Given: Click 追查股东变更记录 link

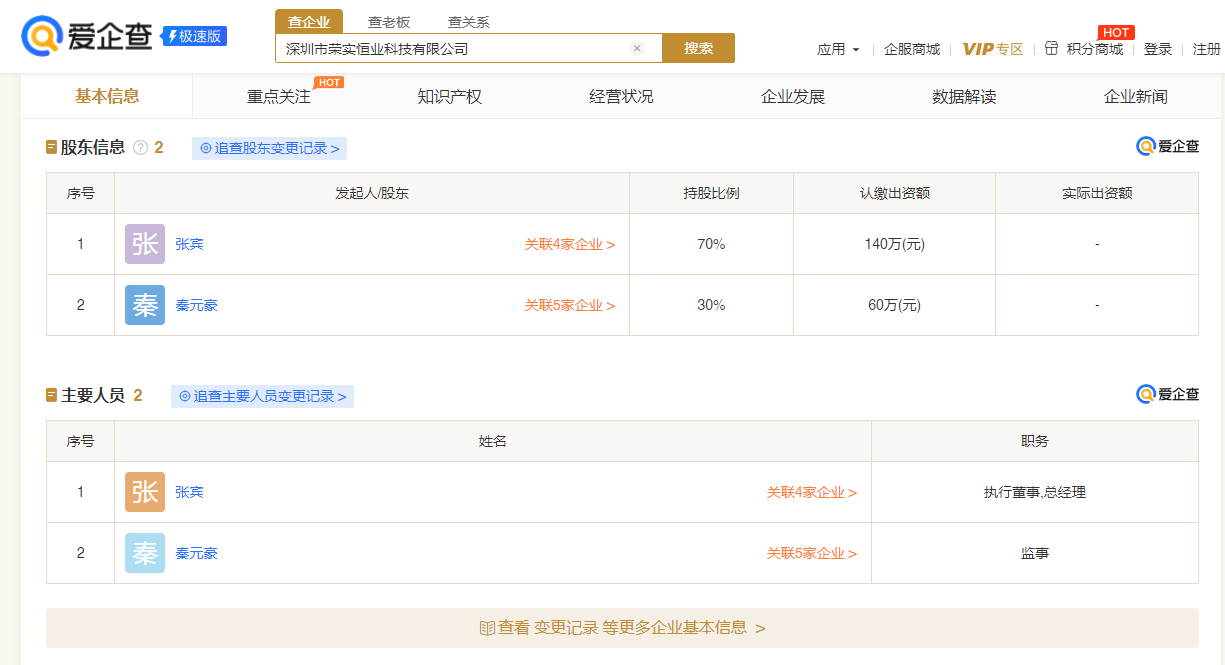Looking at the screenshot, I should click(x=270, y=148).
